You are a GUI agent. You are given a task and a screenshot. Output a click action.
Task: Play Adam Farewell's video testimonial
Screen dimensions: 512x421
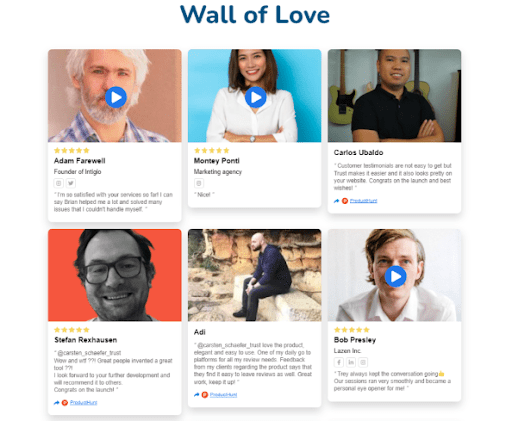coord(116,97)
